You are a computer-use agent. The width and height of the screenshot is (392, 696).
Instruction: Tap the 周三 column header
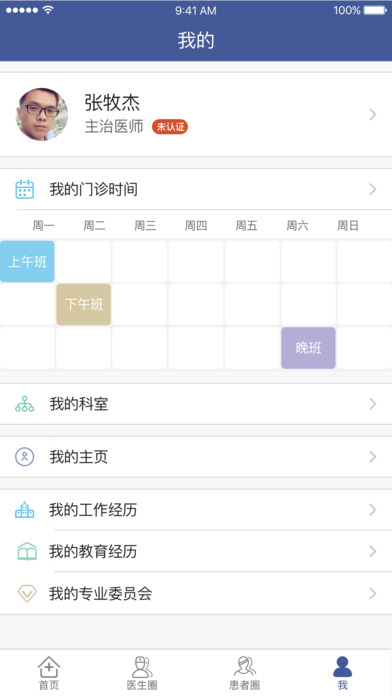click(145, 226)
